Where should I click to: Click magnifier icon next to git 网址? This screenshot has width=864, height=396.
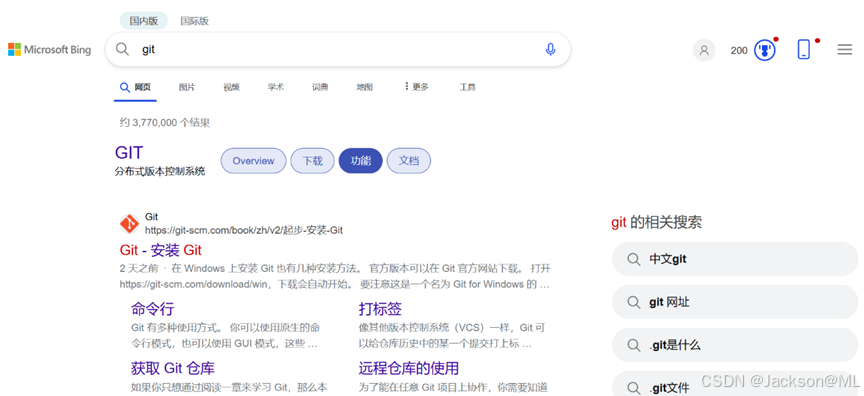pos(634,302)
